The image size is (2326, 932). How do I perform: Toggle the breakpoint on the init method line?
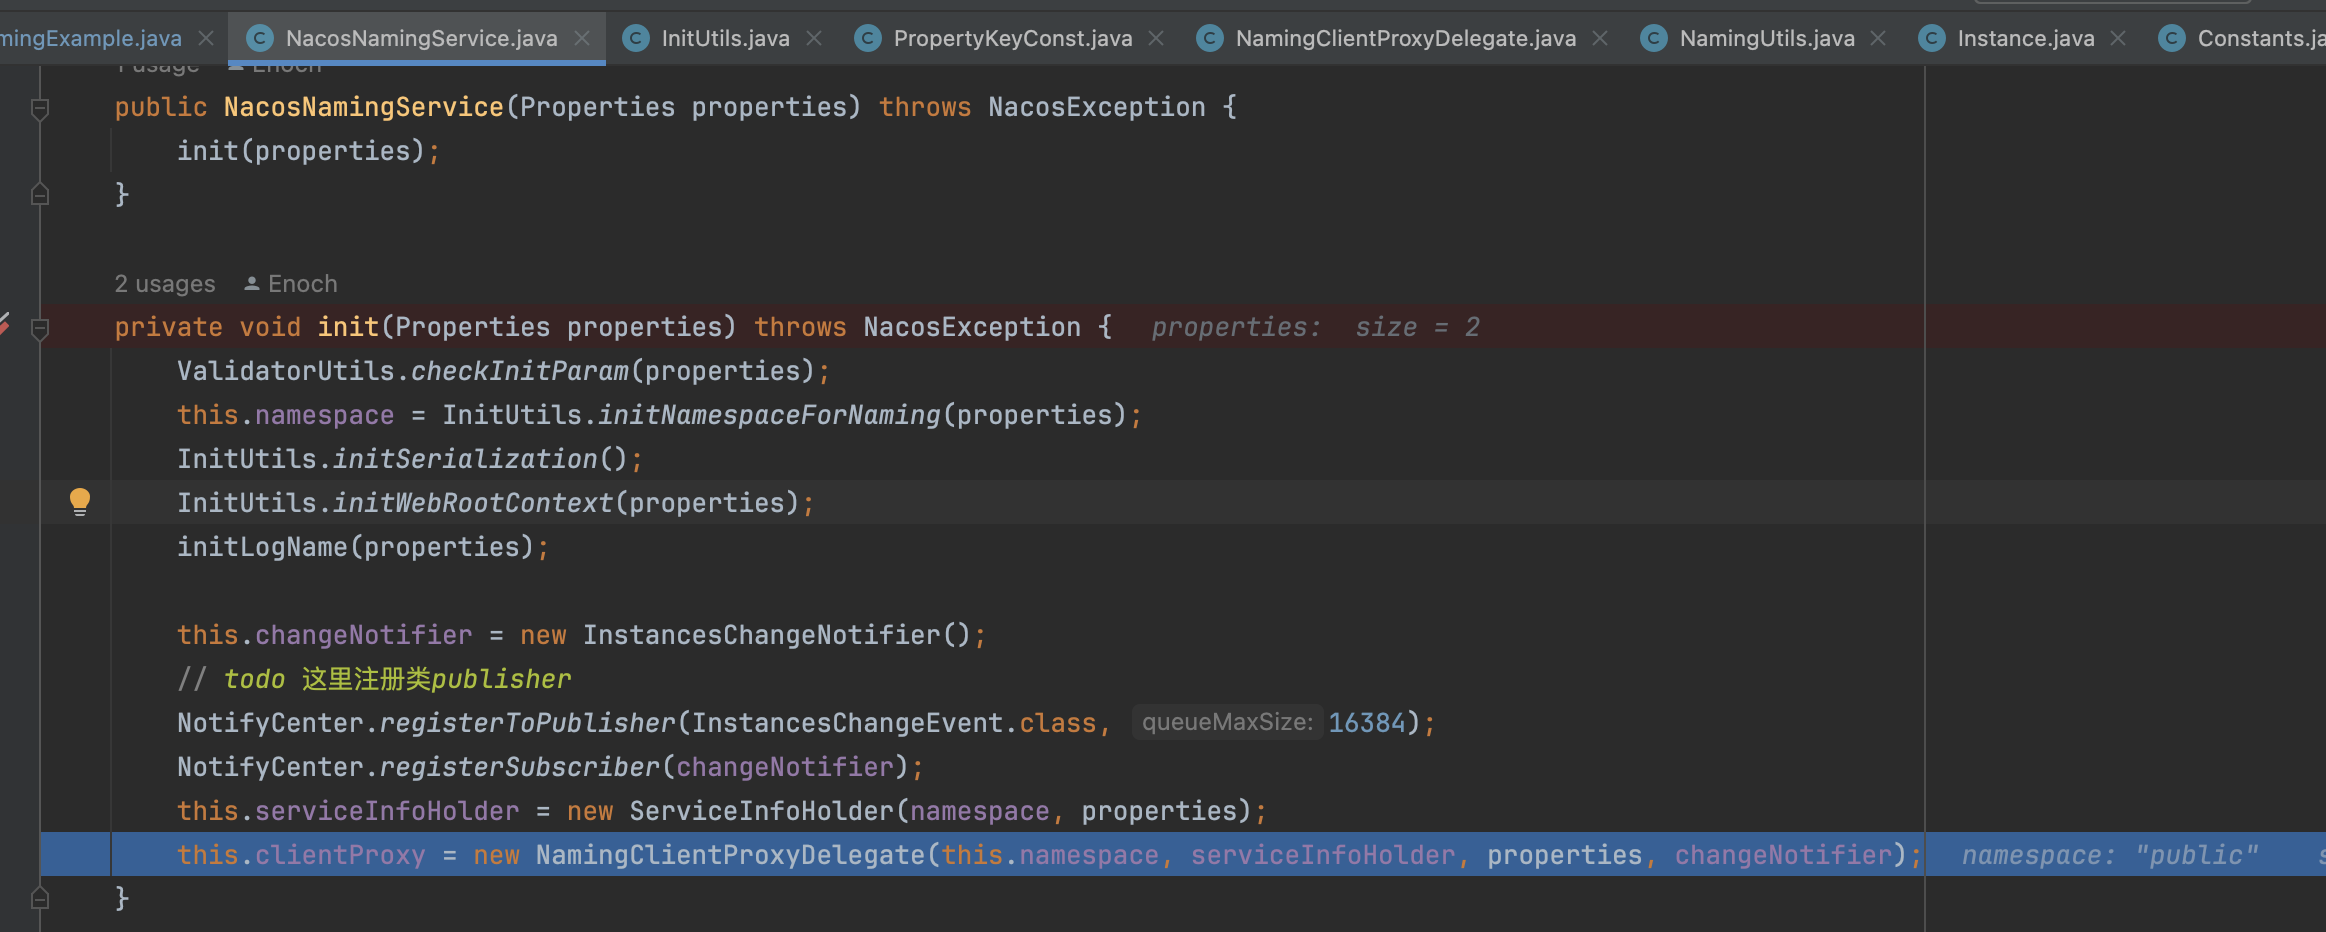[4, 325]
